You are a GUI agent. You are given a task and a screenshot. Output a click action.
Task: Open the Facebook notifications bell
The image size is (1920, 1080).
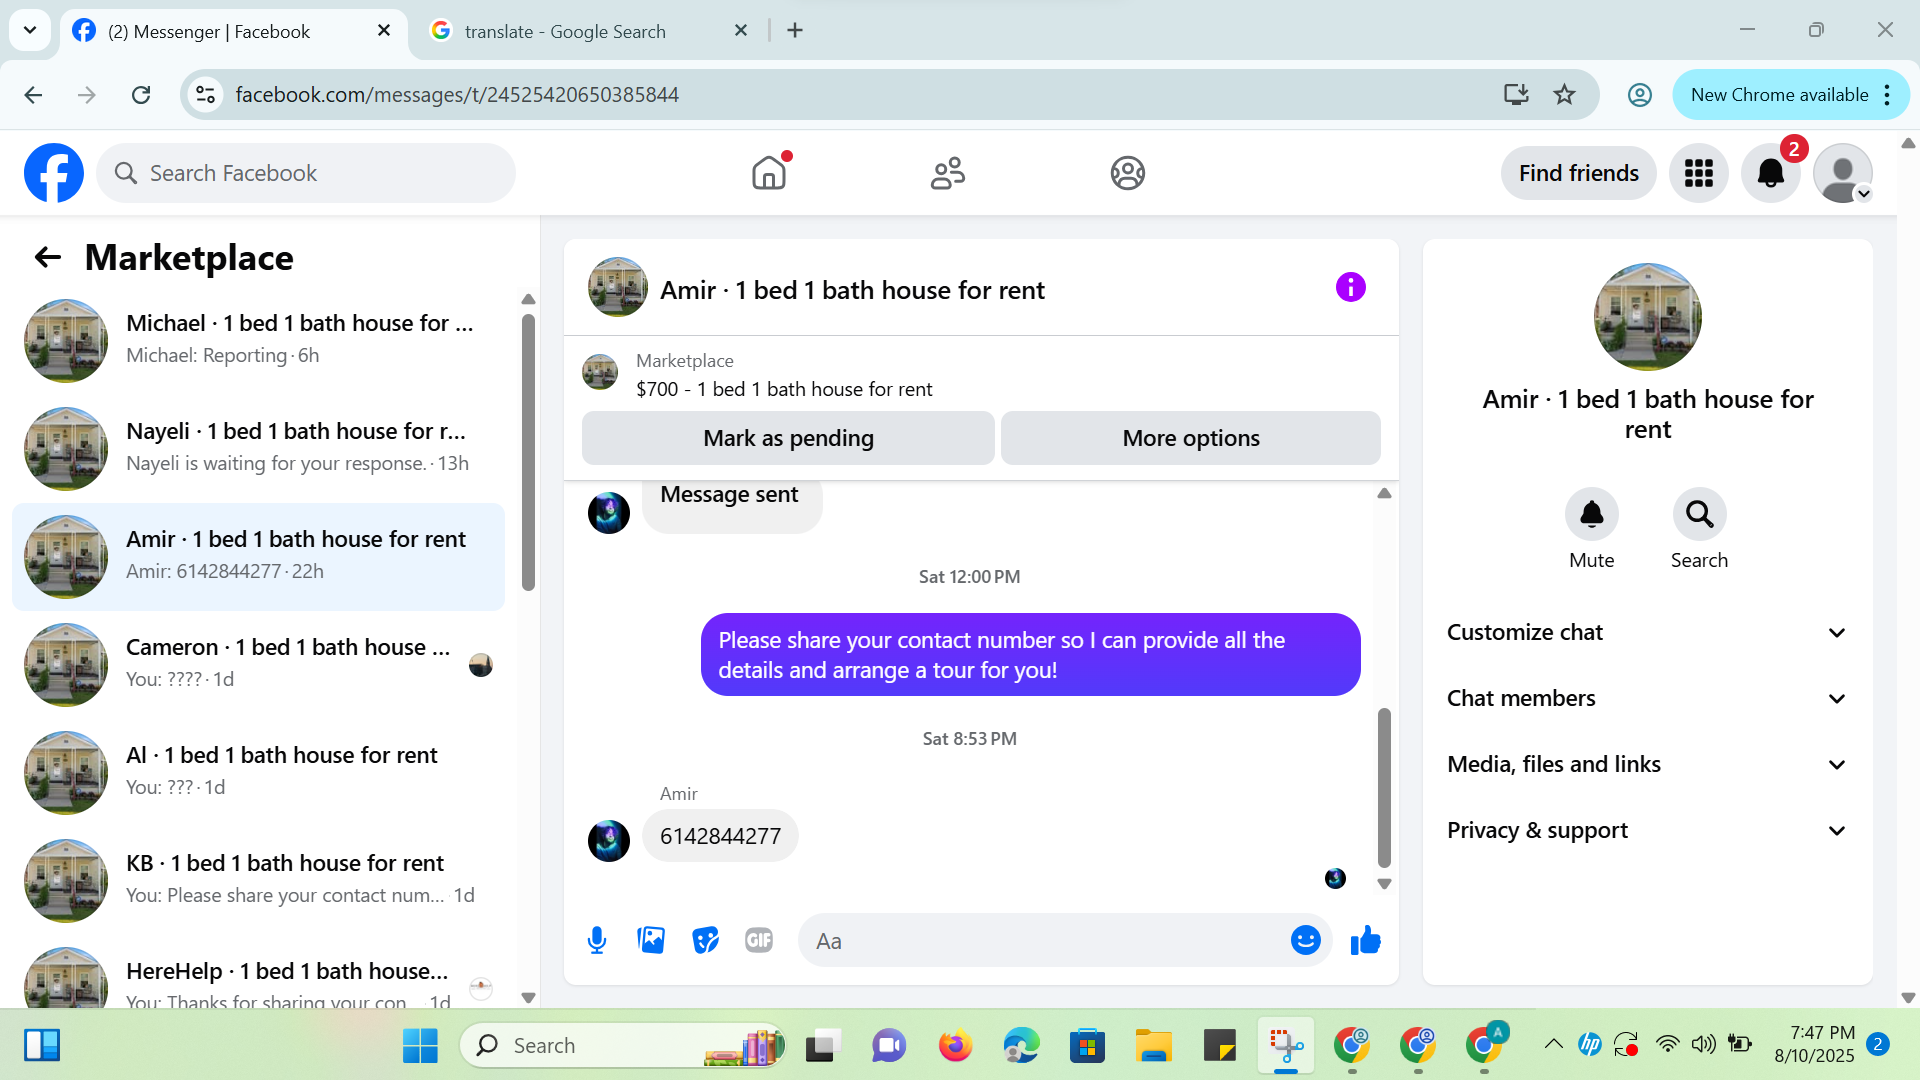pos(1770,173)
